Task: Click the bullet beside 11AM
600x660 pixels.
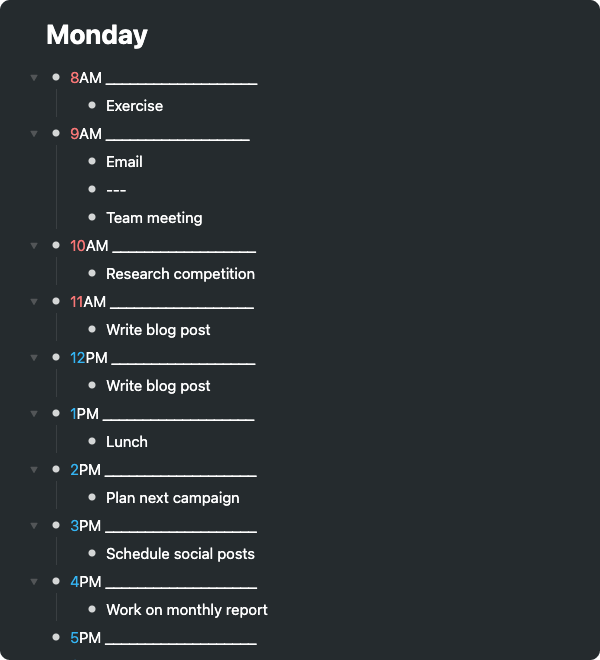Action: click(56, 301)
